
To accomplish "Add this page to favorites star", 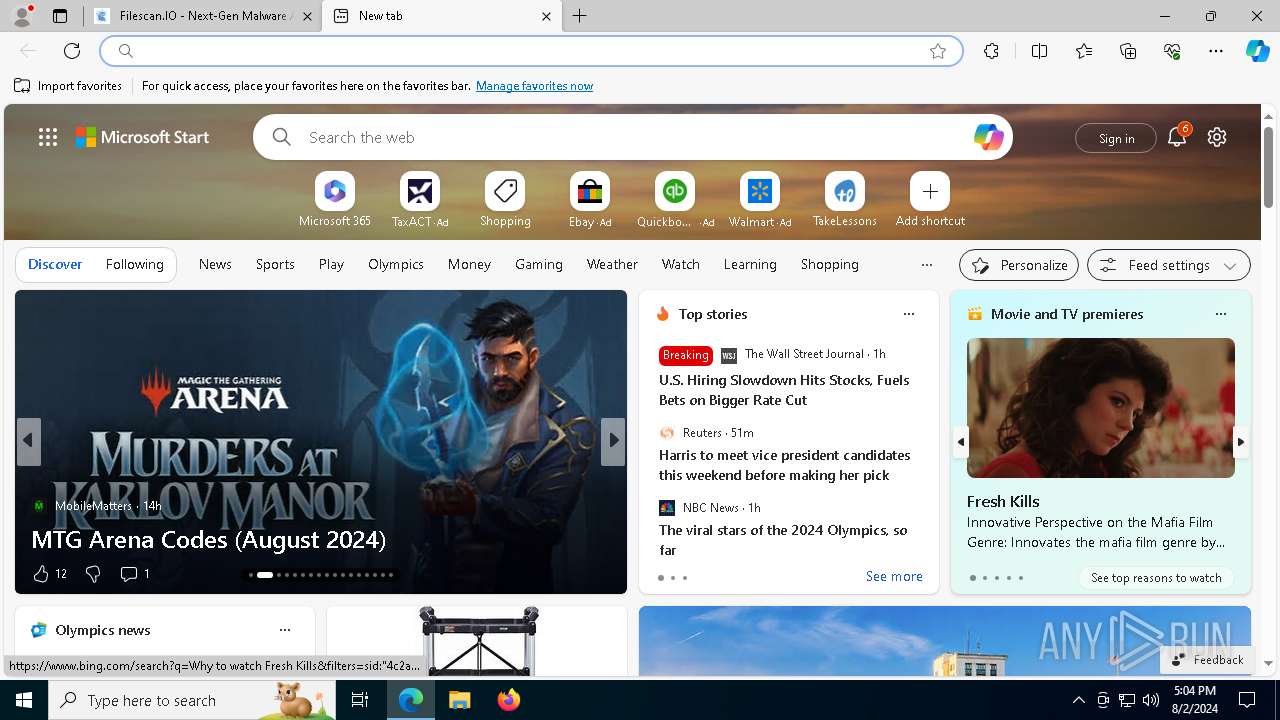I will (938, 51).
